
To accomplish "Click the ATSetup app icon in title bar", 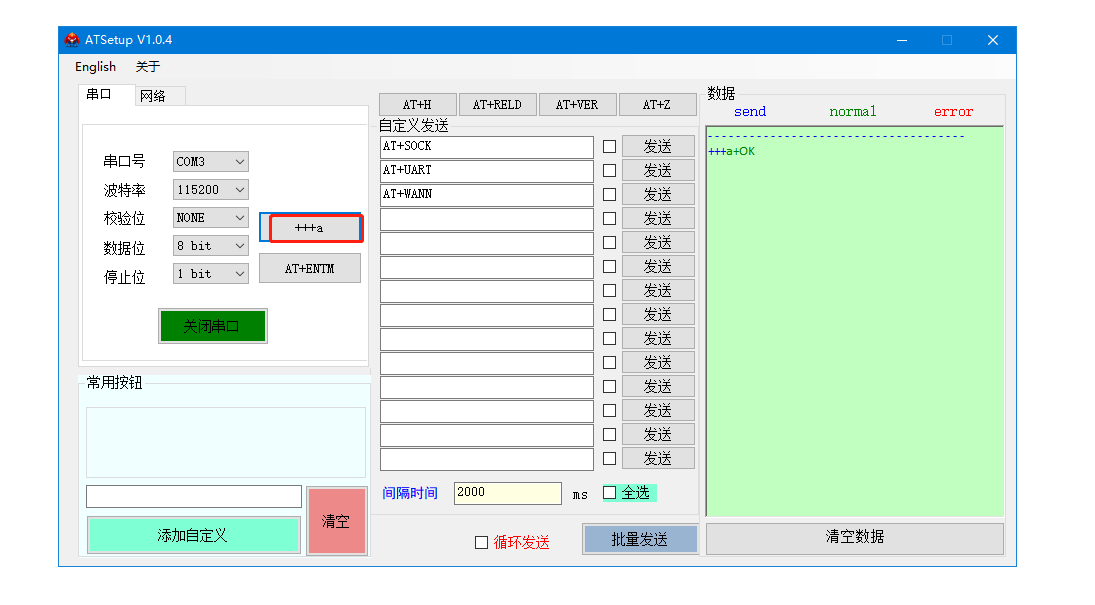I will click(x=72, y=40).
